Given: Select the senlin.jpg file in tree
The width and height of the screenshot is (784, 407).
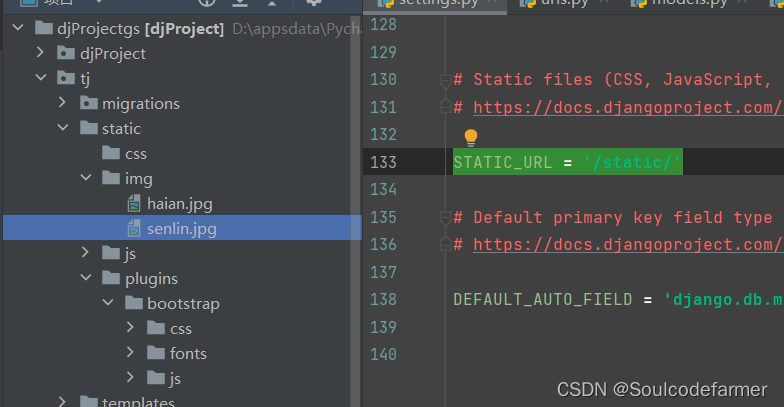Looking at the screenshot, I should pos(182,228).
